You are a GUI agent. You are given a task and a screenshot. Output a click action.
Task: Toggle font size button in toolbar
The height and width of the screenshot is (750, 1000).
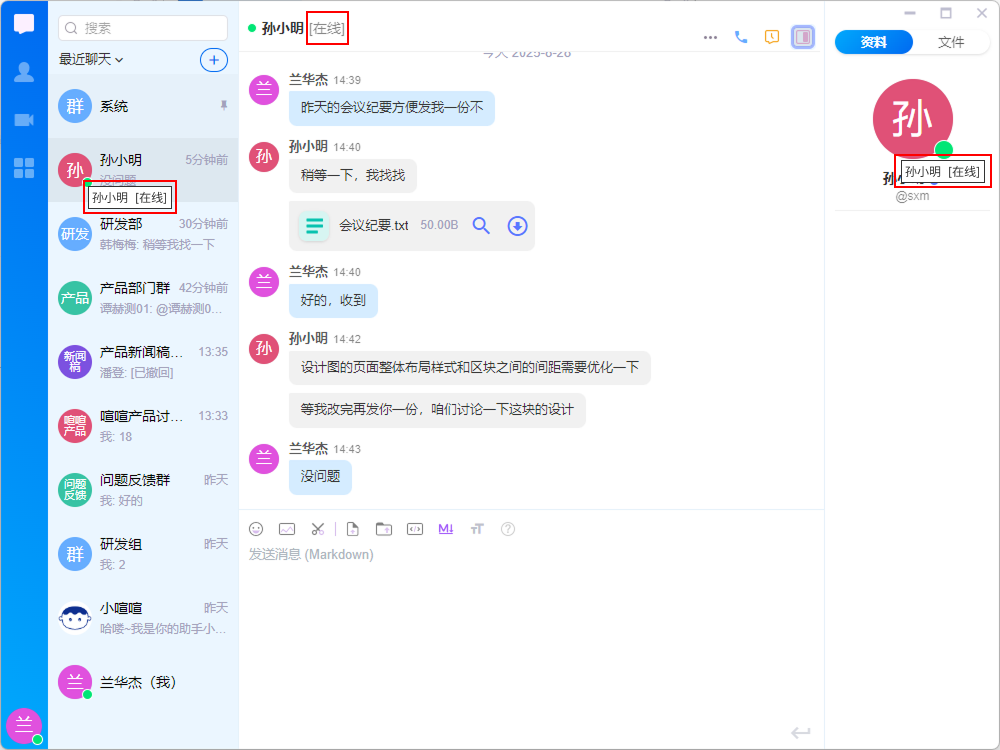pos(477,529)
